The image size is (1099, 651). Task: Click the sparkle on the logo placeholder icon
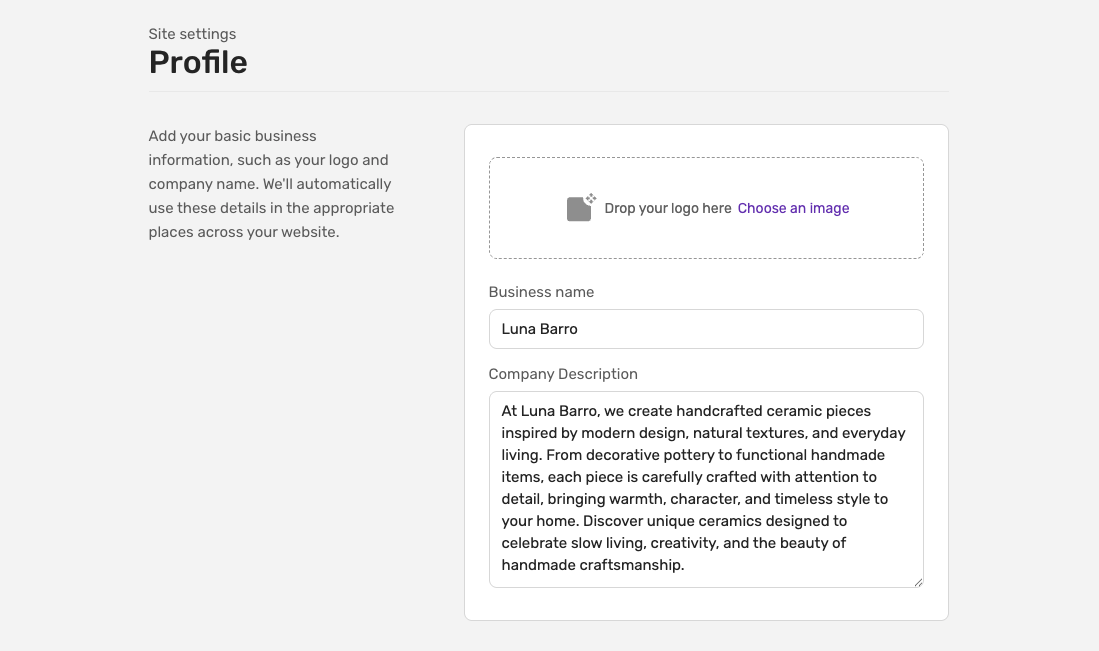click(591, 198)
